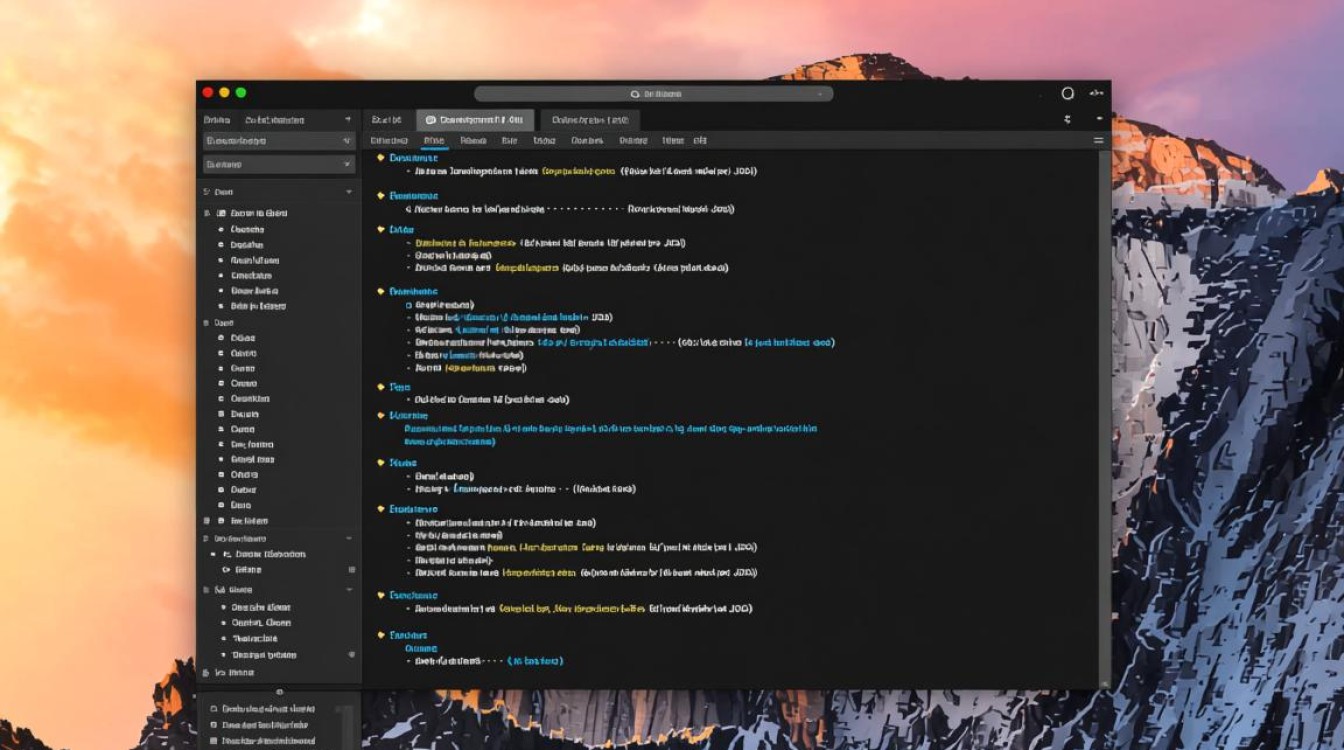Screen dimensions: 1344x750
Task: Click the small icon below the circle icon
Action: [1067, 120]
